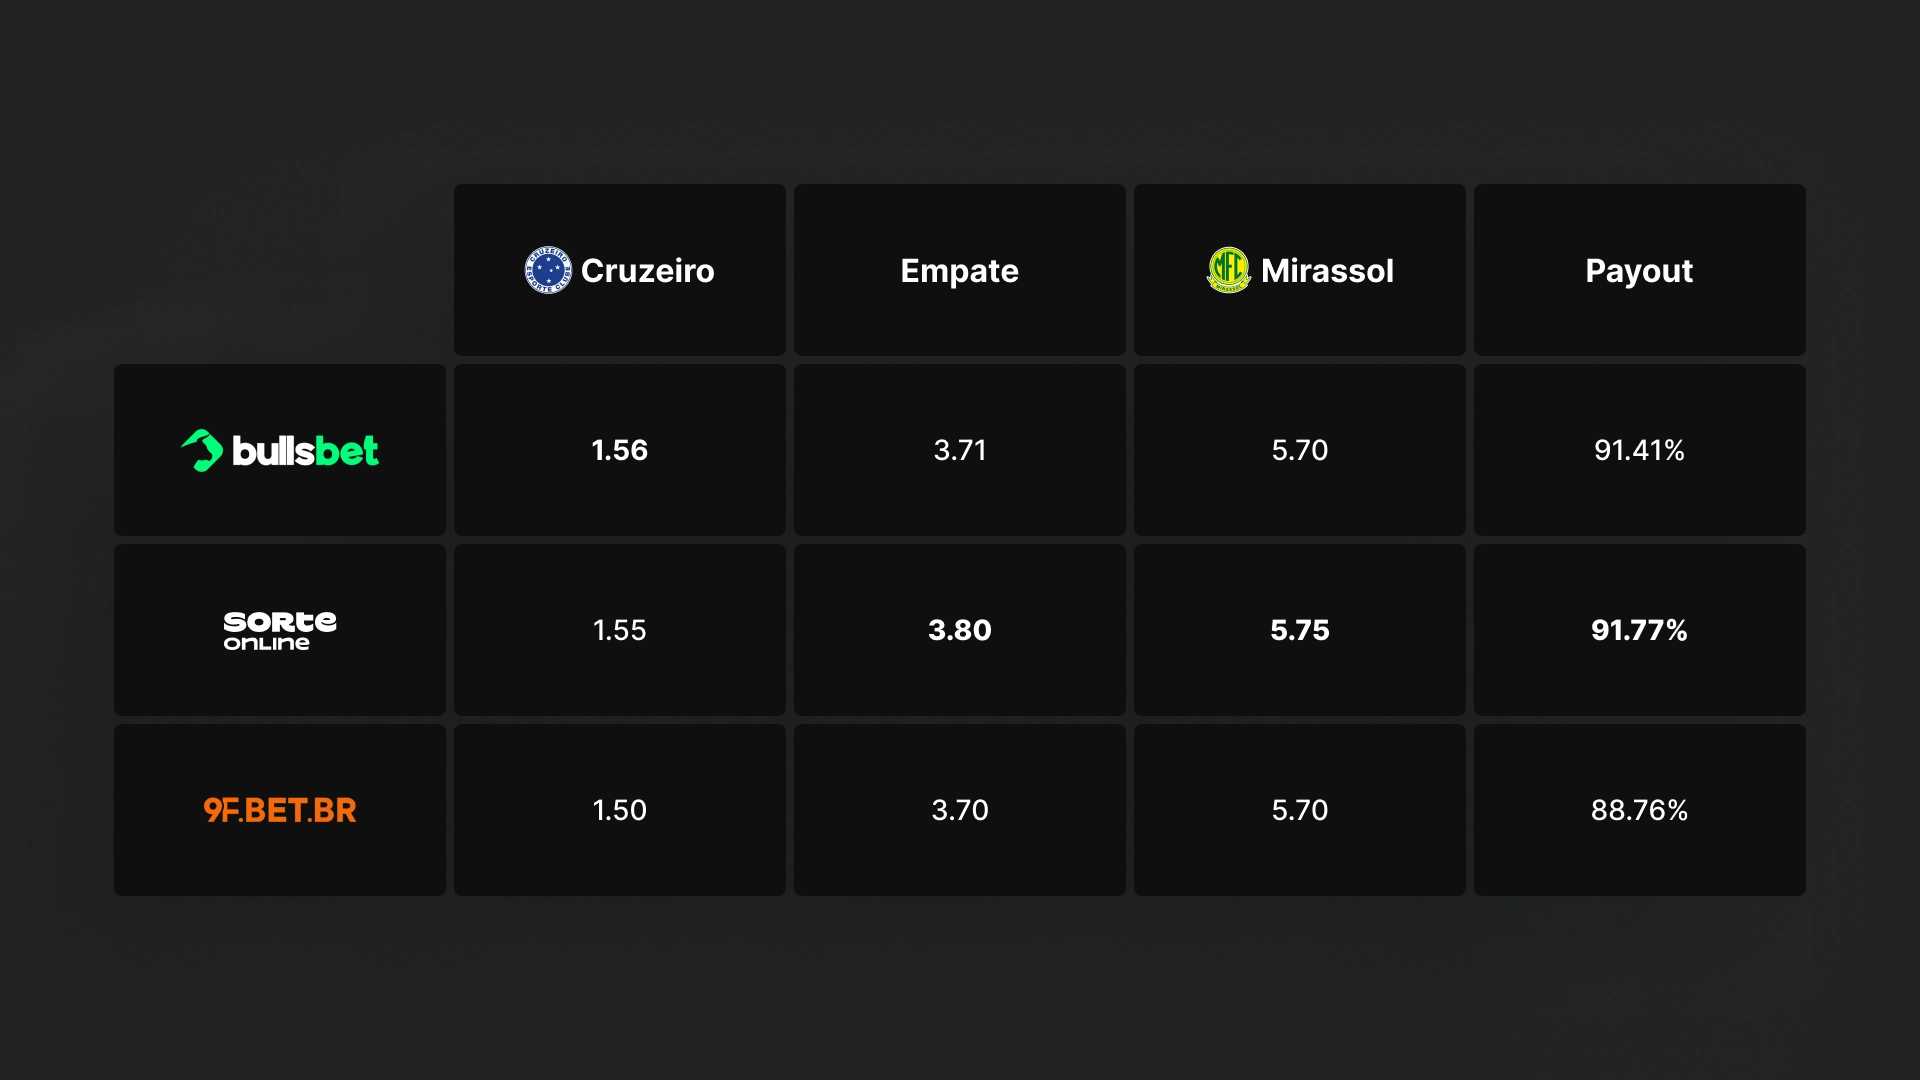Open the 9F.BET.BR logo

[280, 810]
